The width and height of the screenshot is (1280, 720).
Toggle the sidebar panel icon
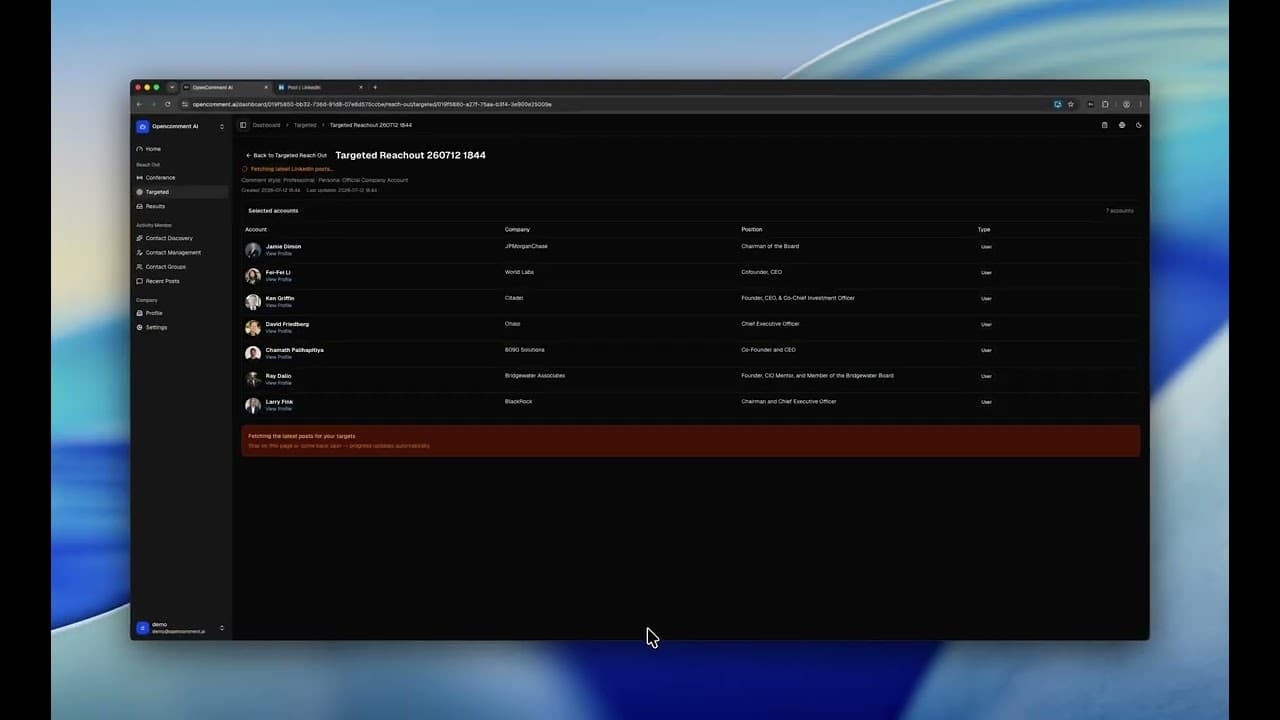[243, 125]
